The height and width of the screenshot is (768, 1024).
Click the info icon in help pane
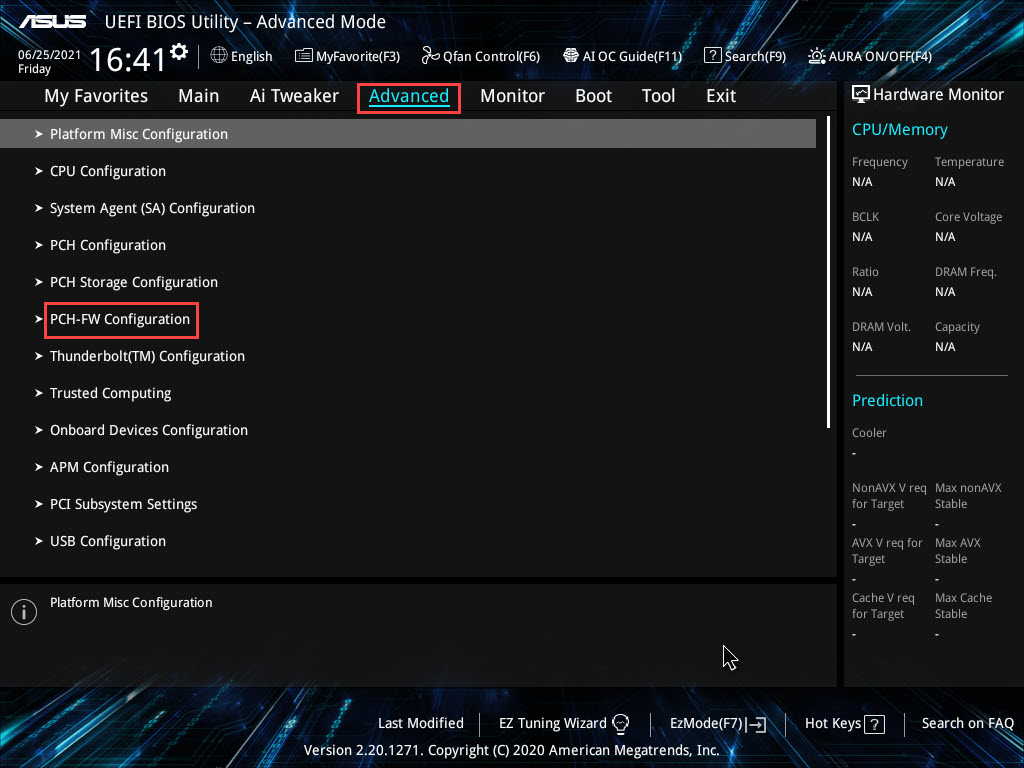coord(23,612)
